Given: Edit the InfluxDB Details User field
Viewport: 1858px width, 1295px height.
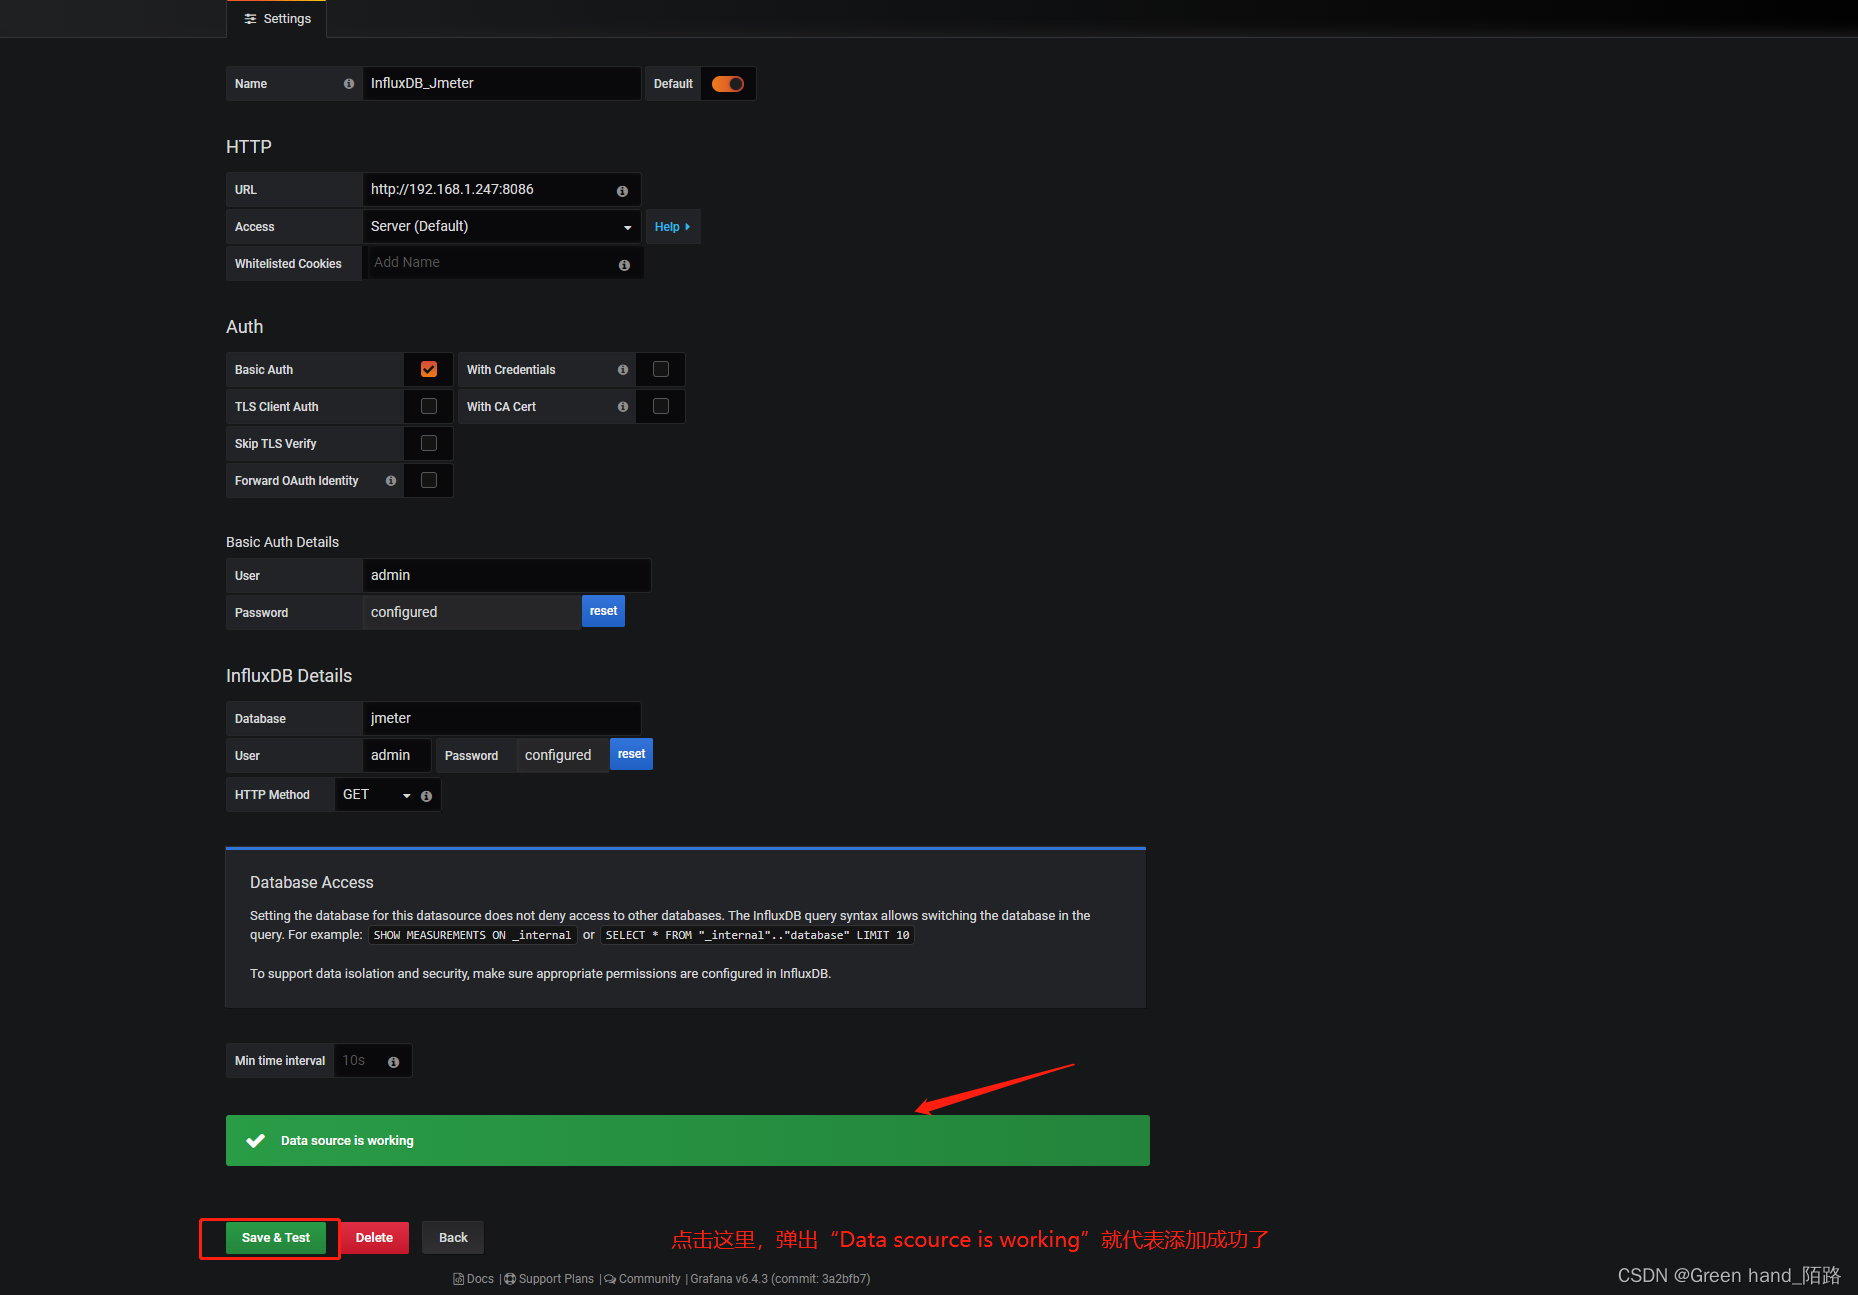Looking at the screenshot, I should point(396,756).
